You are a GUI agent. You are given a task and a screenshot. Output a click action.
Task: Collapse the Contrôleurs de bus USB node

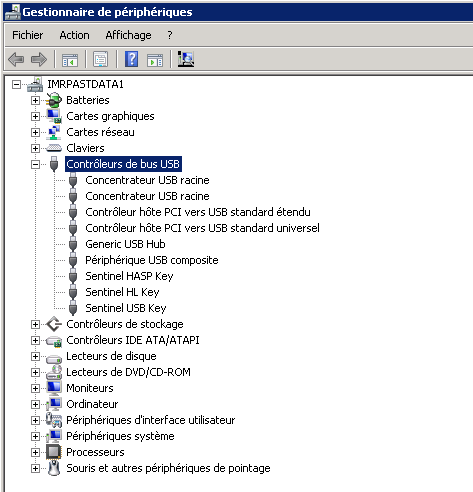pos(35,164)
